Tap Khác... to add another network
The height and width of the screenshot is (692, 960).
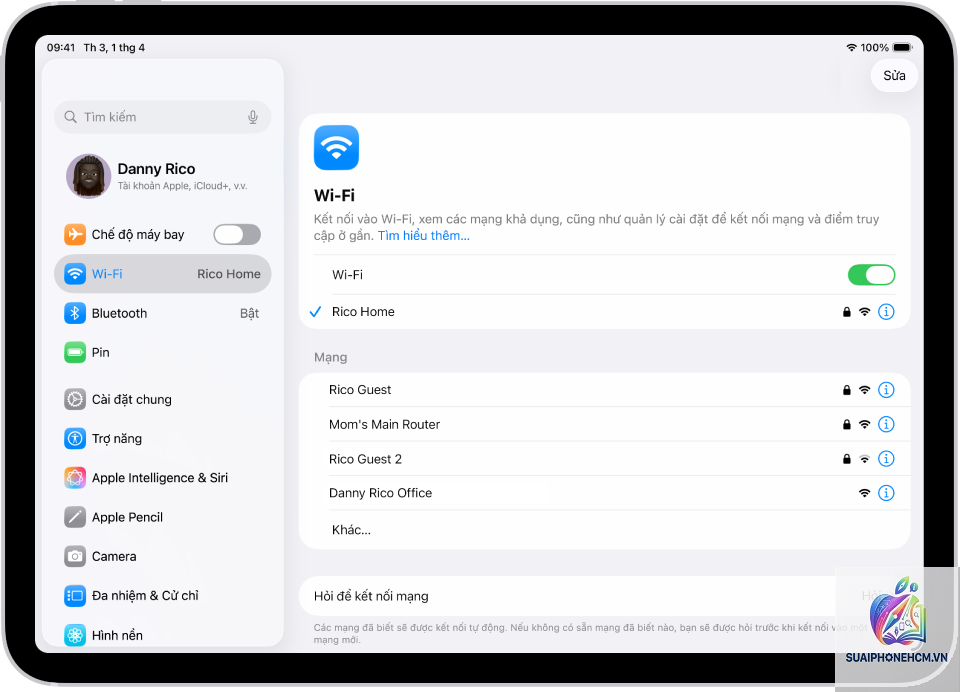[604, 530]
